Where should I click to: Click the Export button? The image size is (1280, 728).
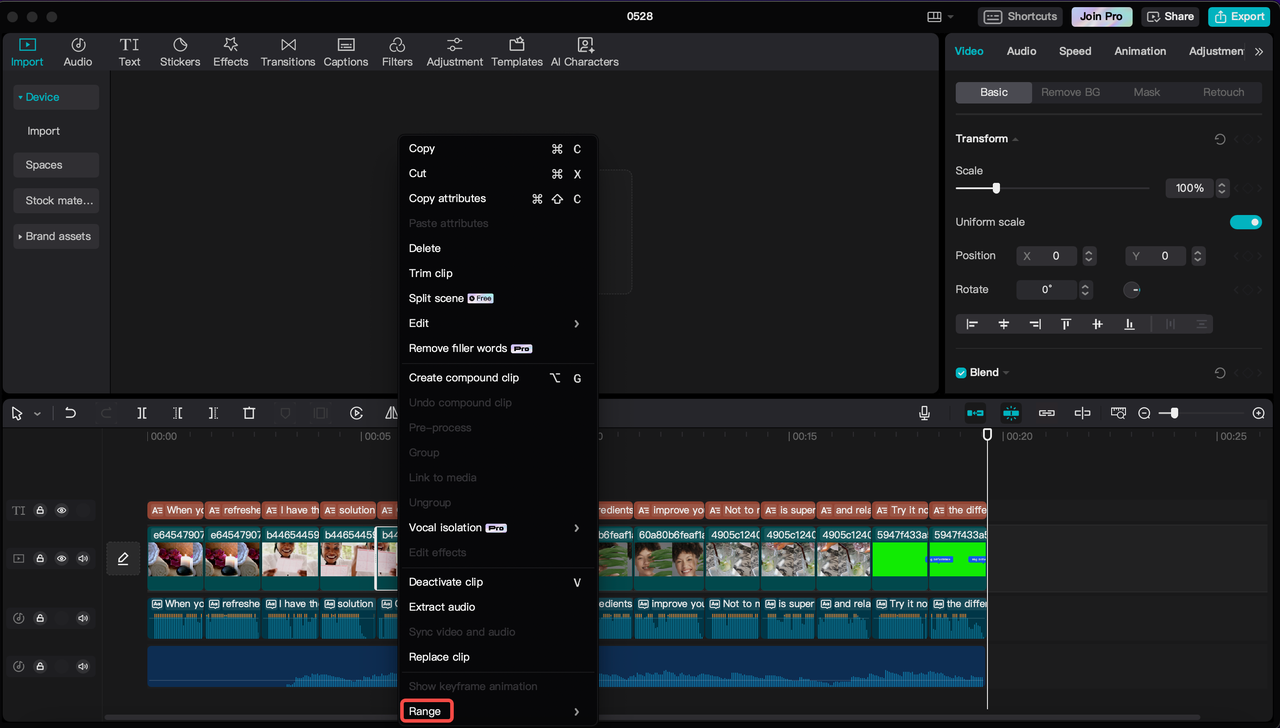pyautogui.click(x=1238, y=16)
